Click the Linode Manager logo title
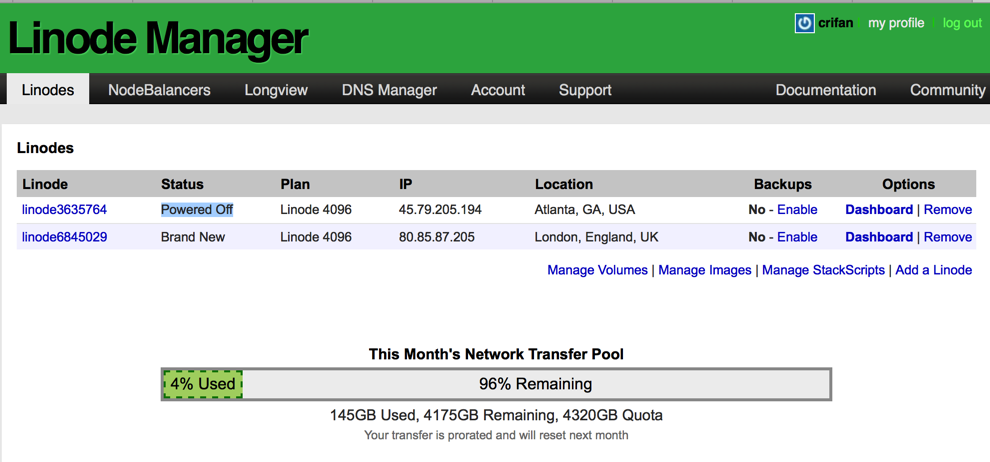The width and height of the screenshot is (990, 462). [x=158, y=39]
